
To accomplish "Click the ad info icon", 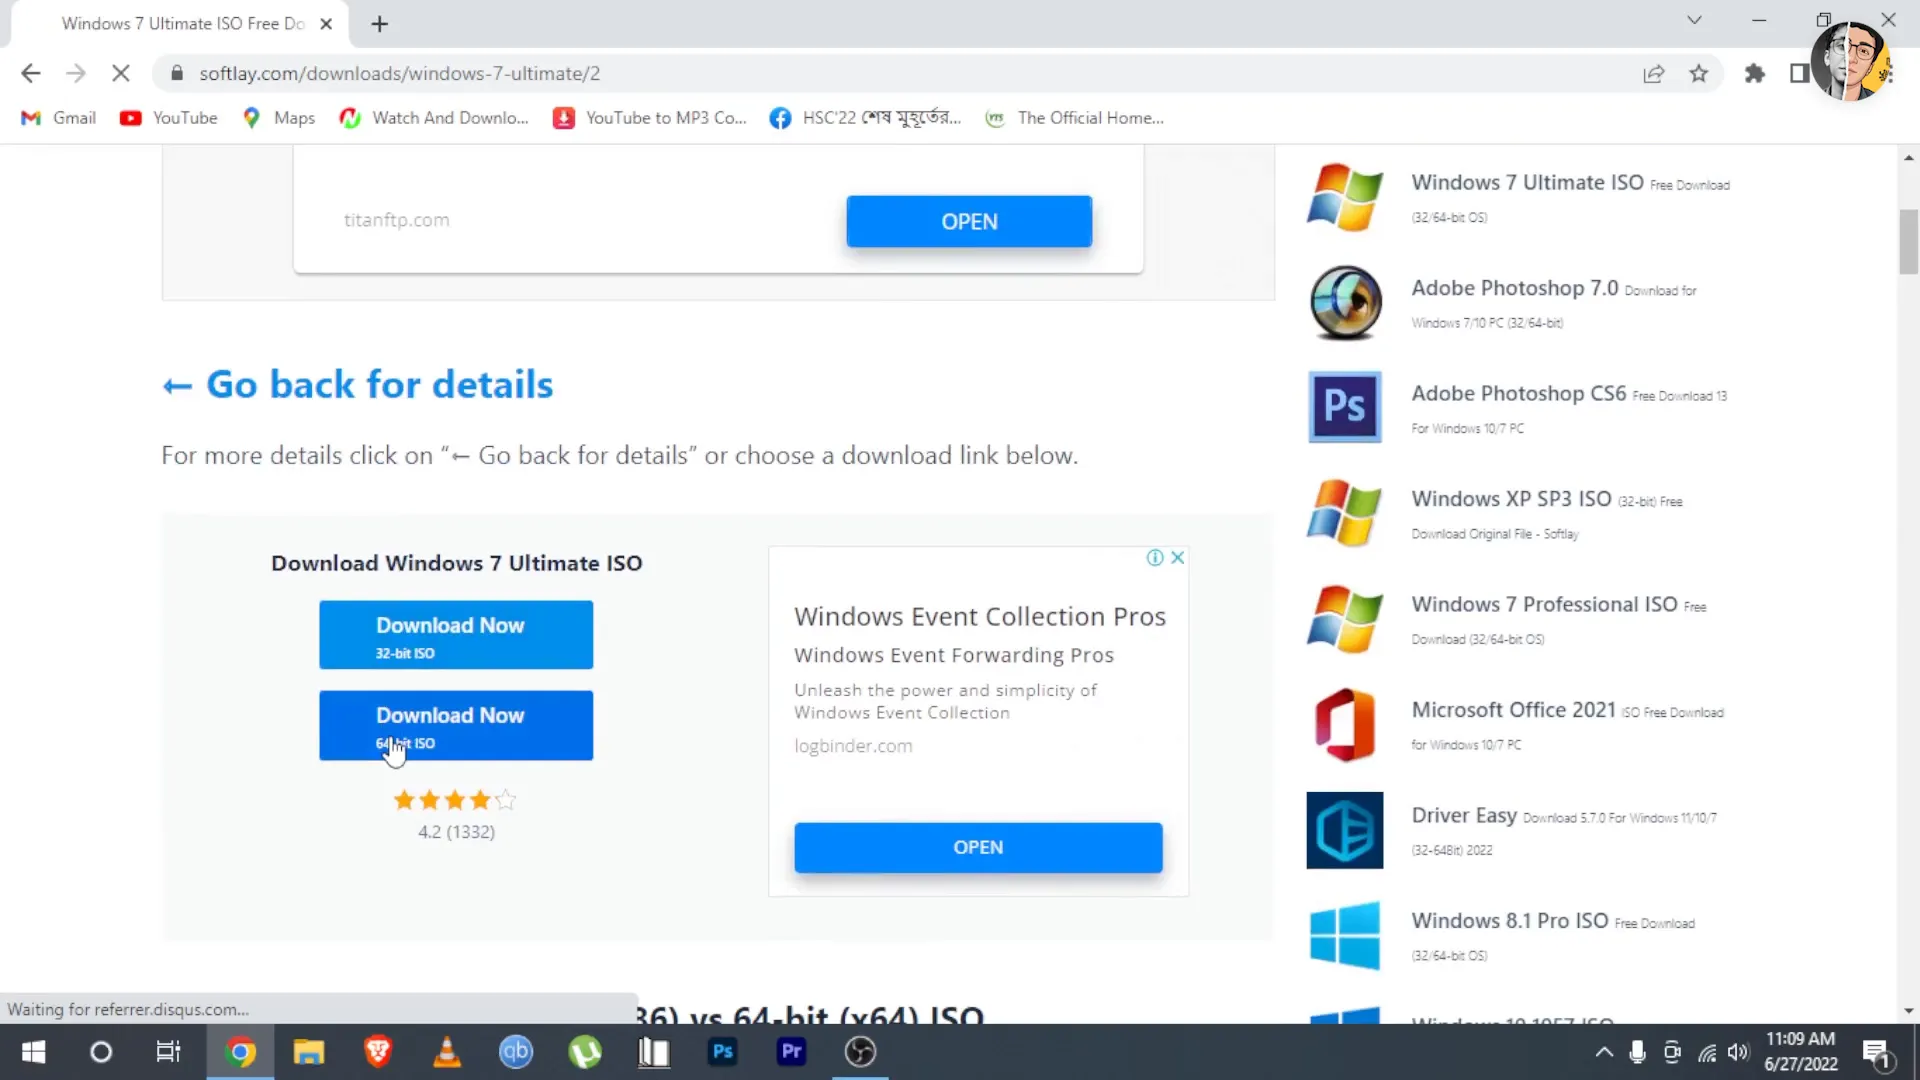I will point(1155,558).
